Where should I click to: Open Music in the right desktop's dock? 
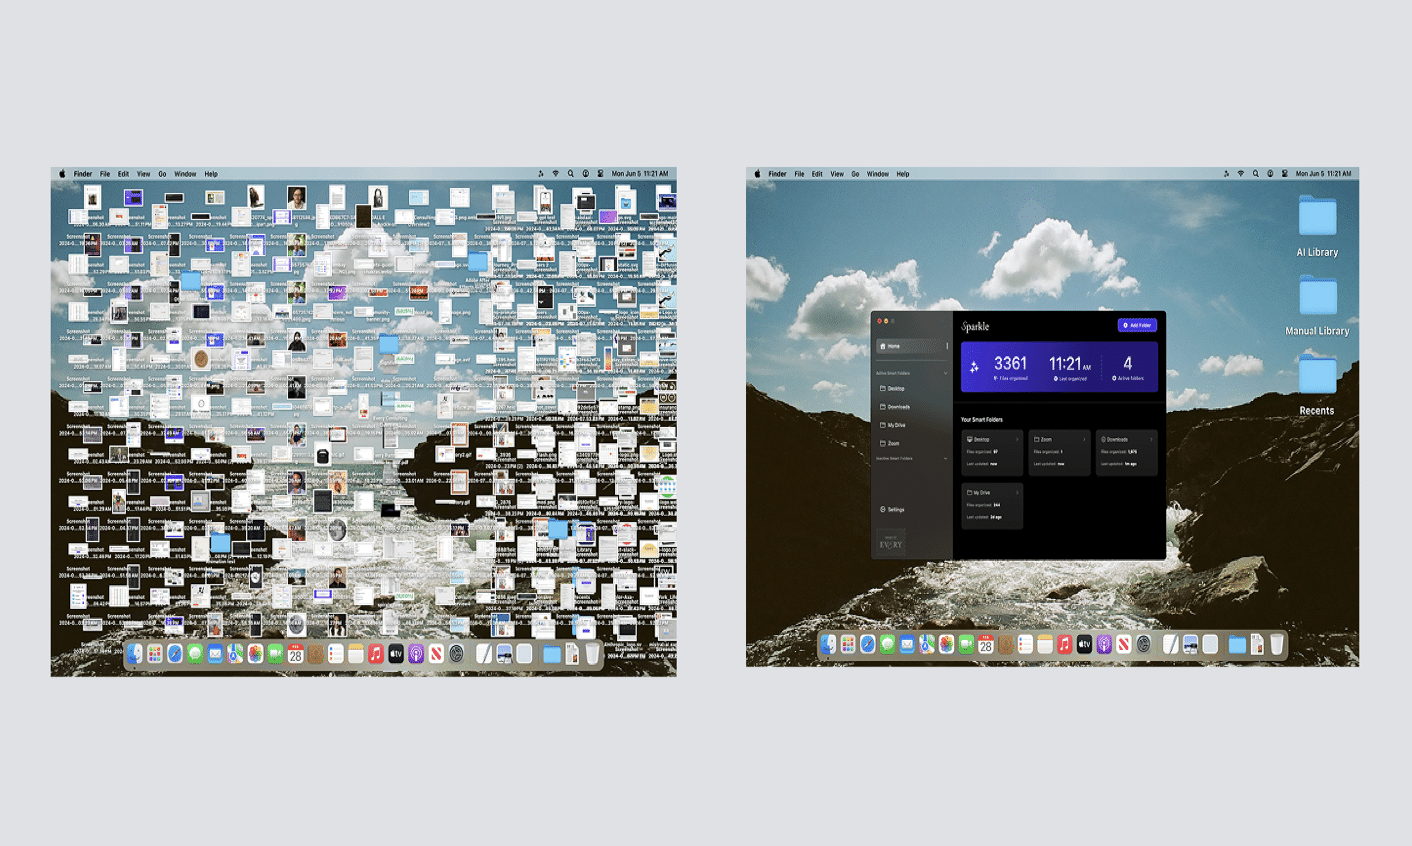[x=1065, y=645]
